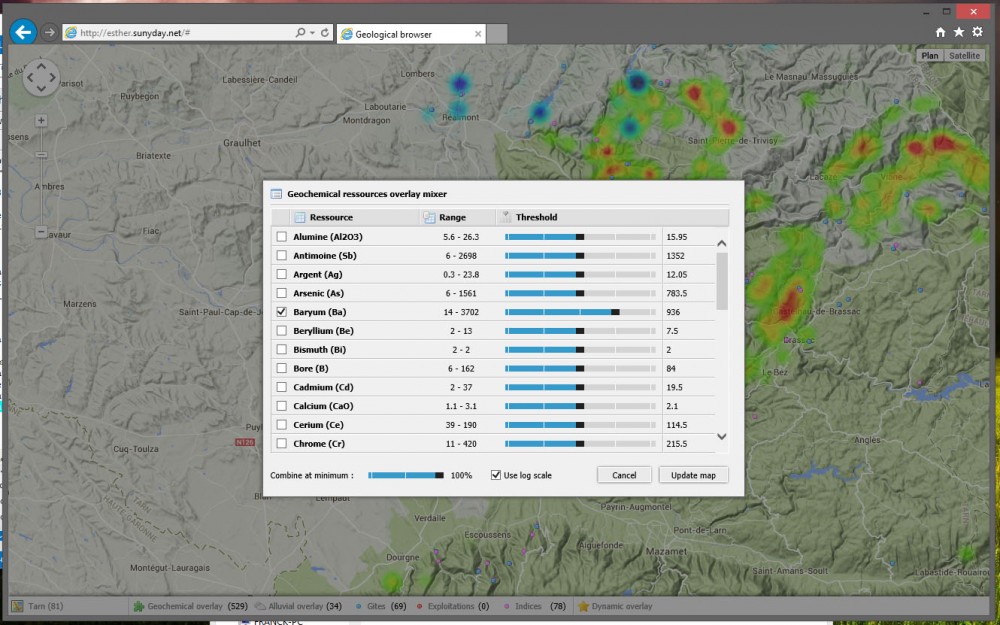
Task: Sort by the Ressource column header
Action: pos(331,217)
